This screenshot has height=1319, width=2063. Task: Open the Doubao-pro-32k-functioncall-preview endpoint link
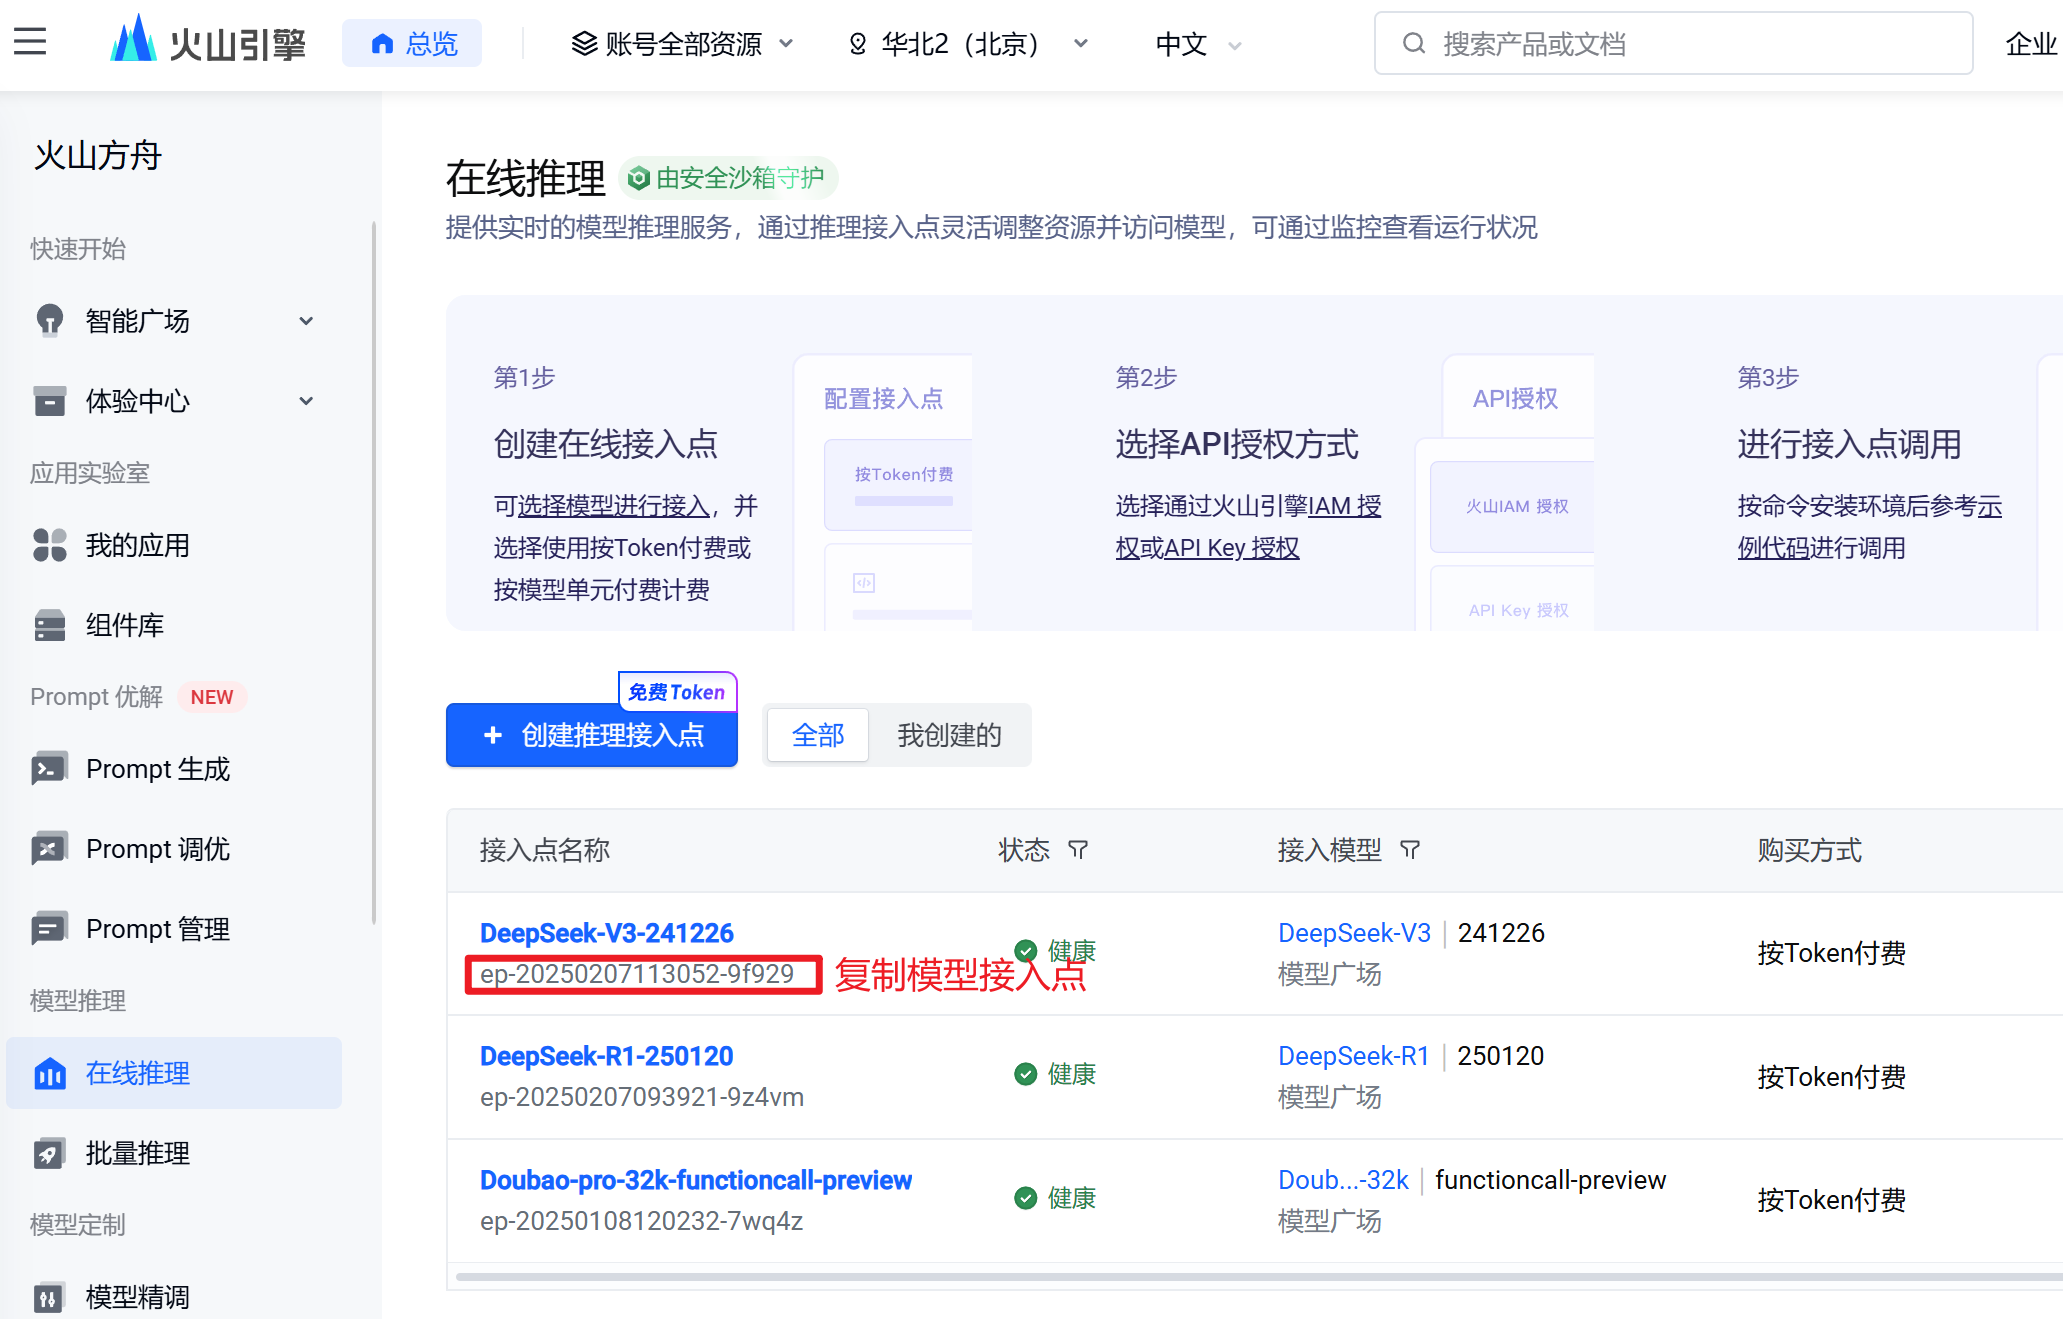(696, 1180)
